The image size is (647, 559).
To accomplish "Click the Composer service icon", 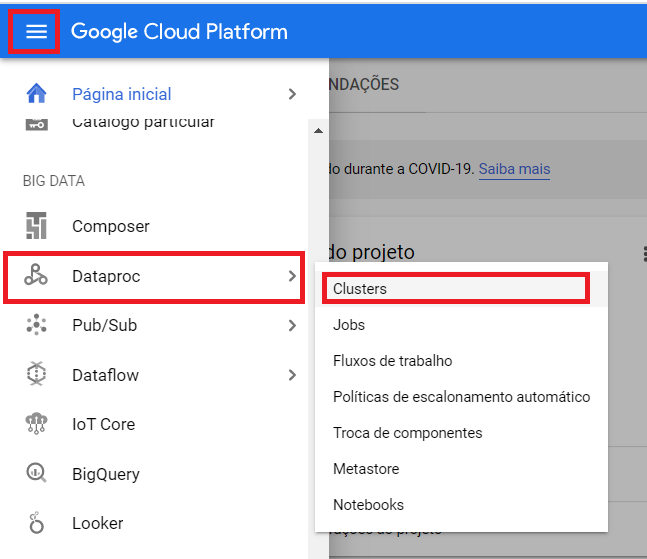I will tap(37, 226).
